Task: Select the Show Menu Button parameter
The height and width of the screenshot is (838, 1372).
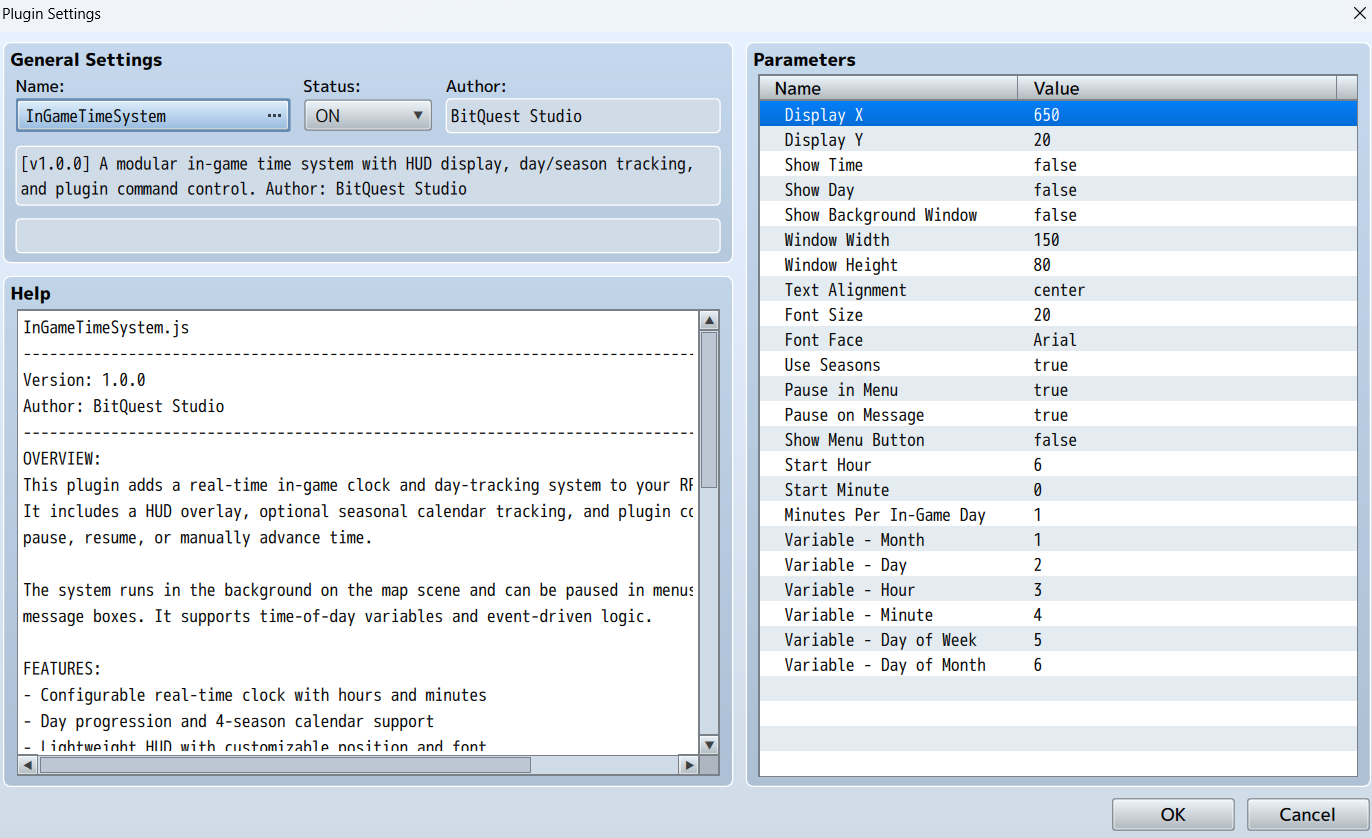Action: (1058, 440)
